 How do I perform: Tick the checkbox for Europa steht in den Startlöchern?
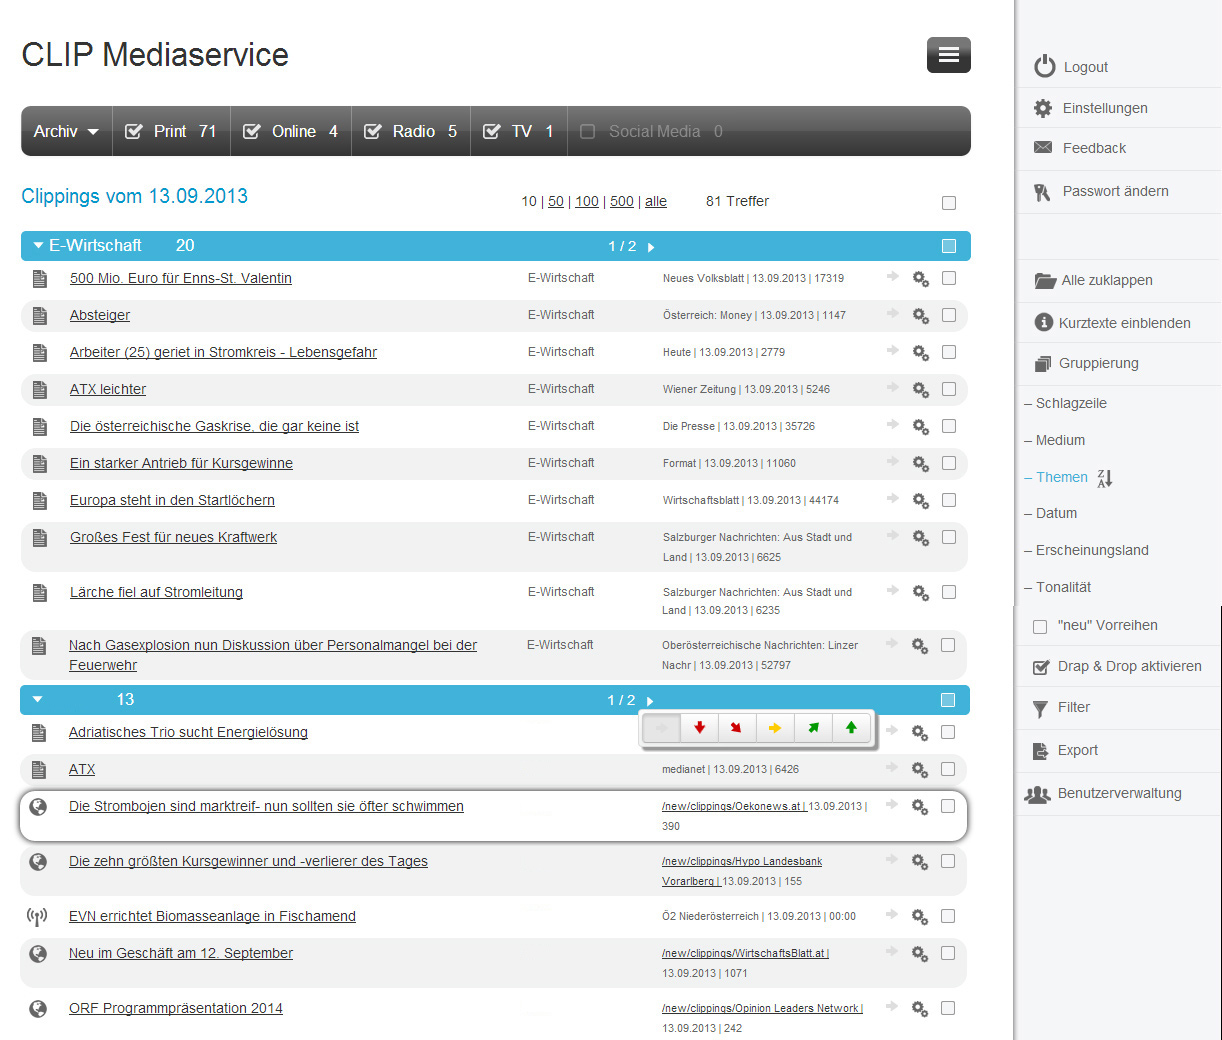click(x=948, y=500)
